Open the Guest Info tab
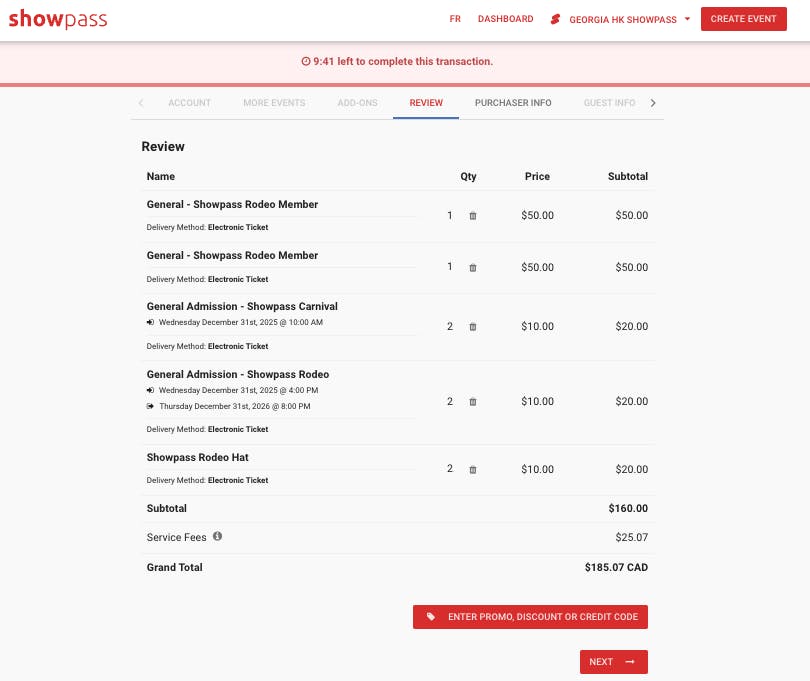 pyautogui.click(x=610, y=103)
